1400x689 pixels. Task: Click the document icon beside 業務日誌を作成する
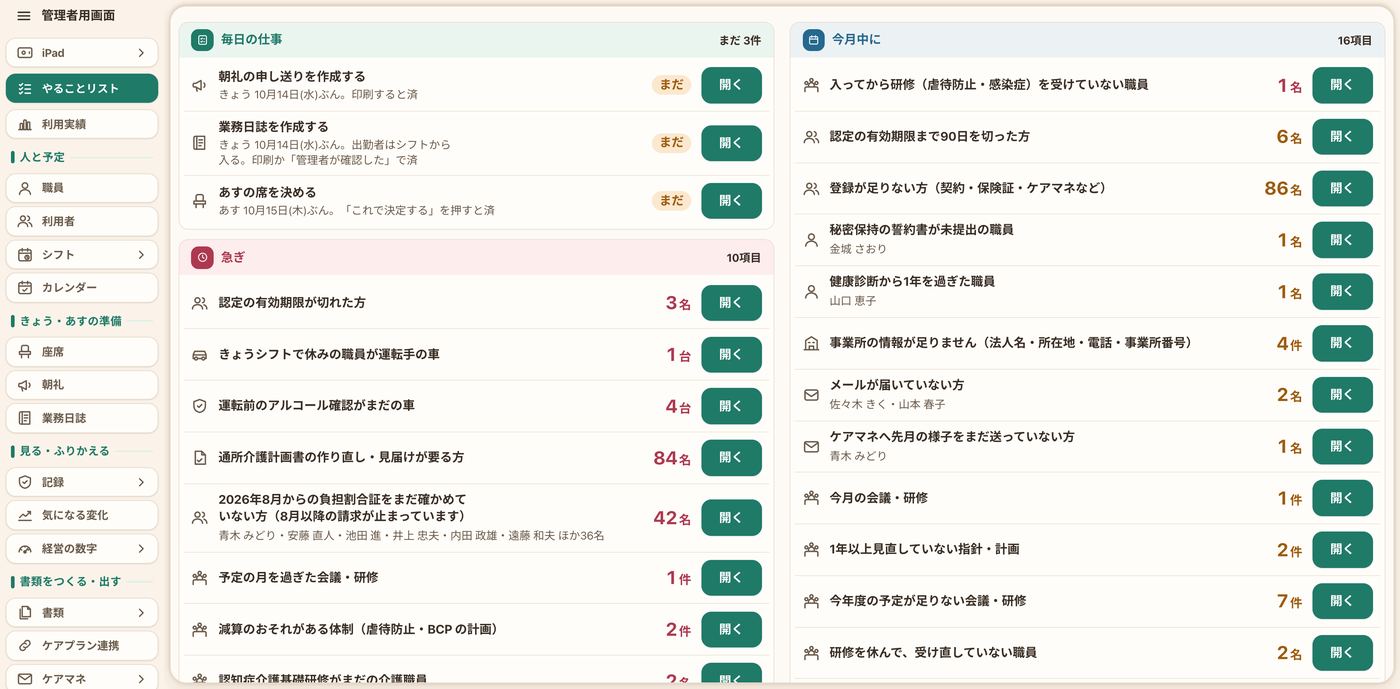tap(199, 143)
